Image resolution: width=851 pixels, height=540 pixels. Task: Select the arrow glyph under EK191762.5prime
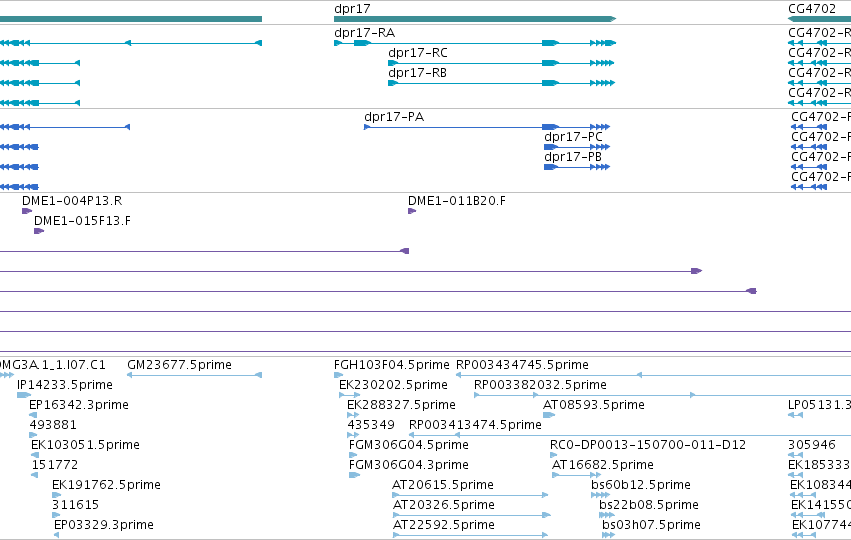pos(56,495)
